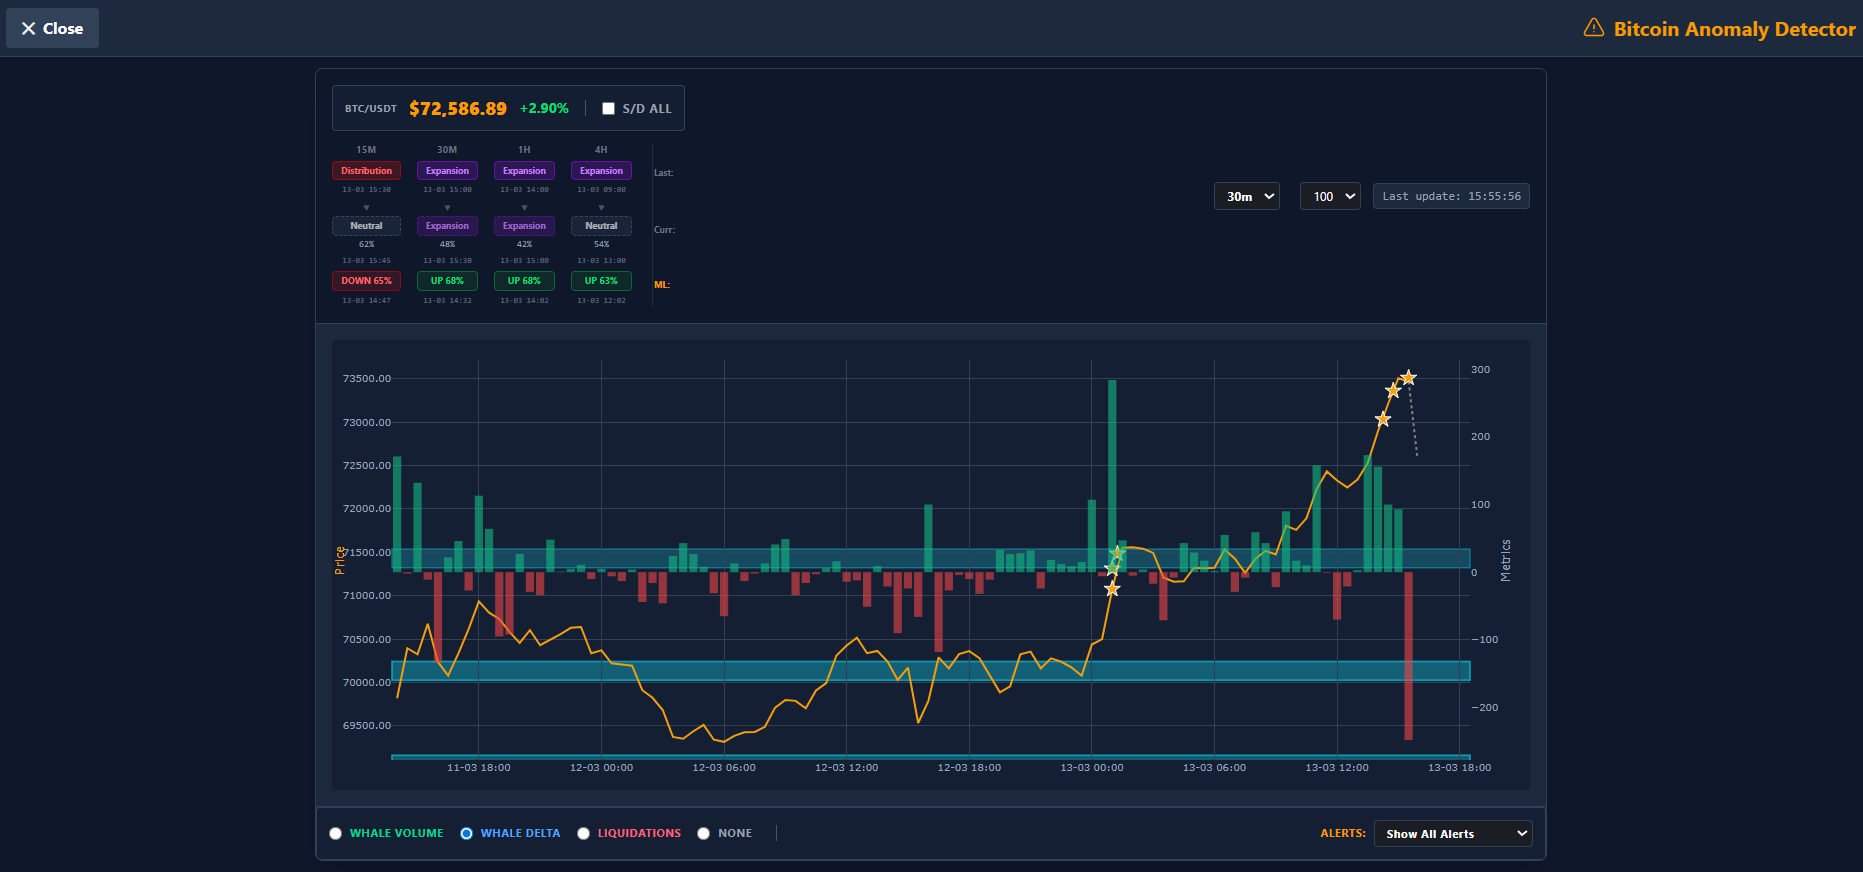This screenshot has height=872, width=1863.
Task: Open the 100 candle count dropdown
Action: point(1330,197)
